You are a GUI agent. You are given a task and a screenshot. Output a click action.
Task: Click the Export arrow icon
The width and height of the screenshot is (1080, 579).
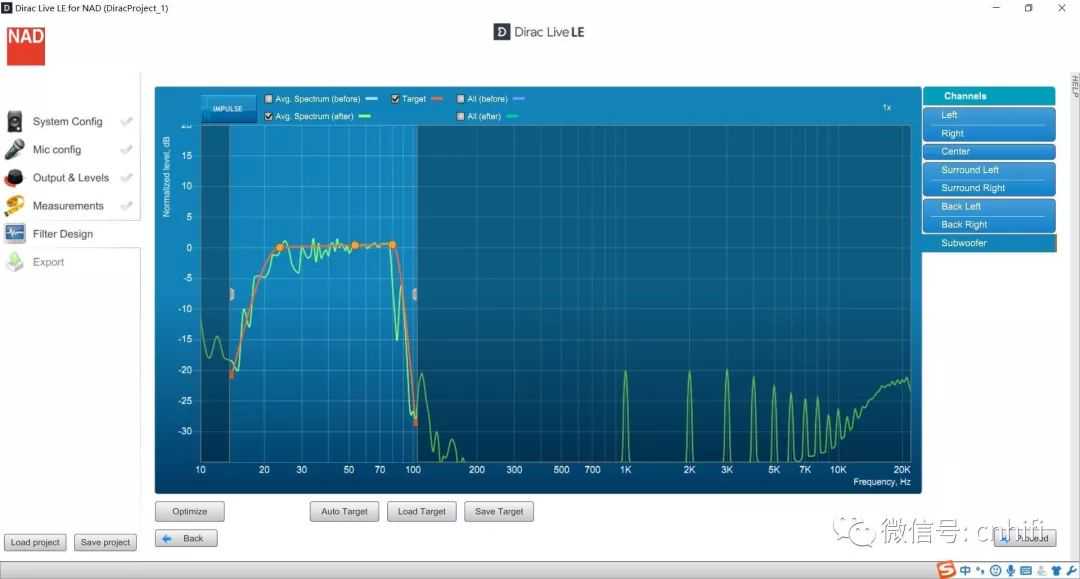(15, 262)
